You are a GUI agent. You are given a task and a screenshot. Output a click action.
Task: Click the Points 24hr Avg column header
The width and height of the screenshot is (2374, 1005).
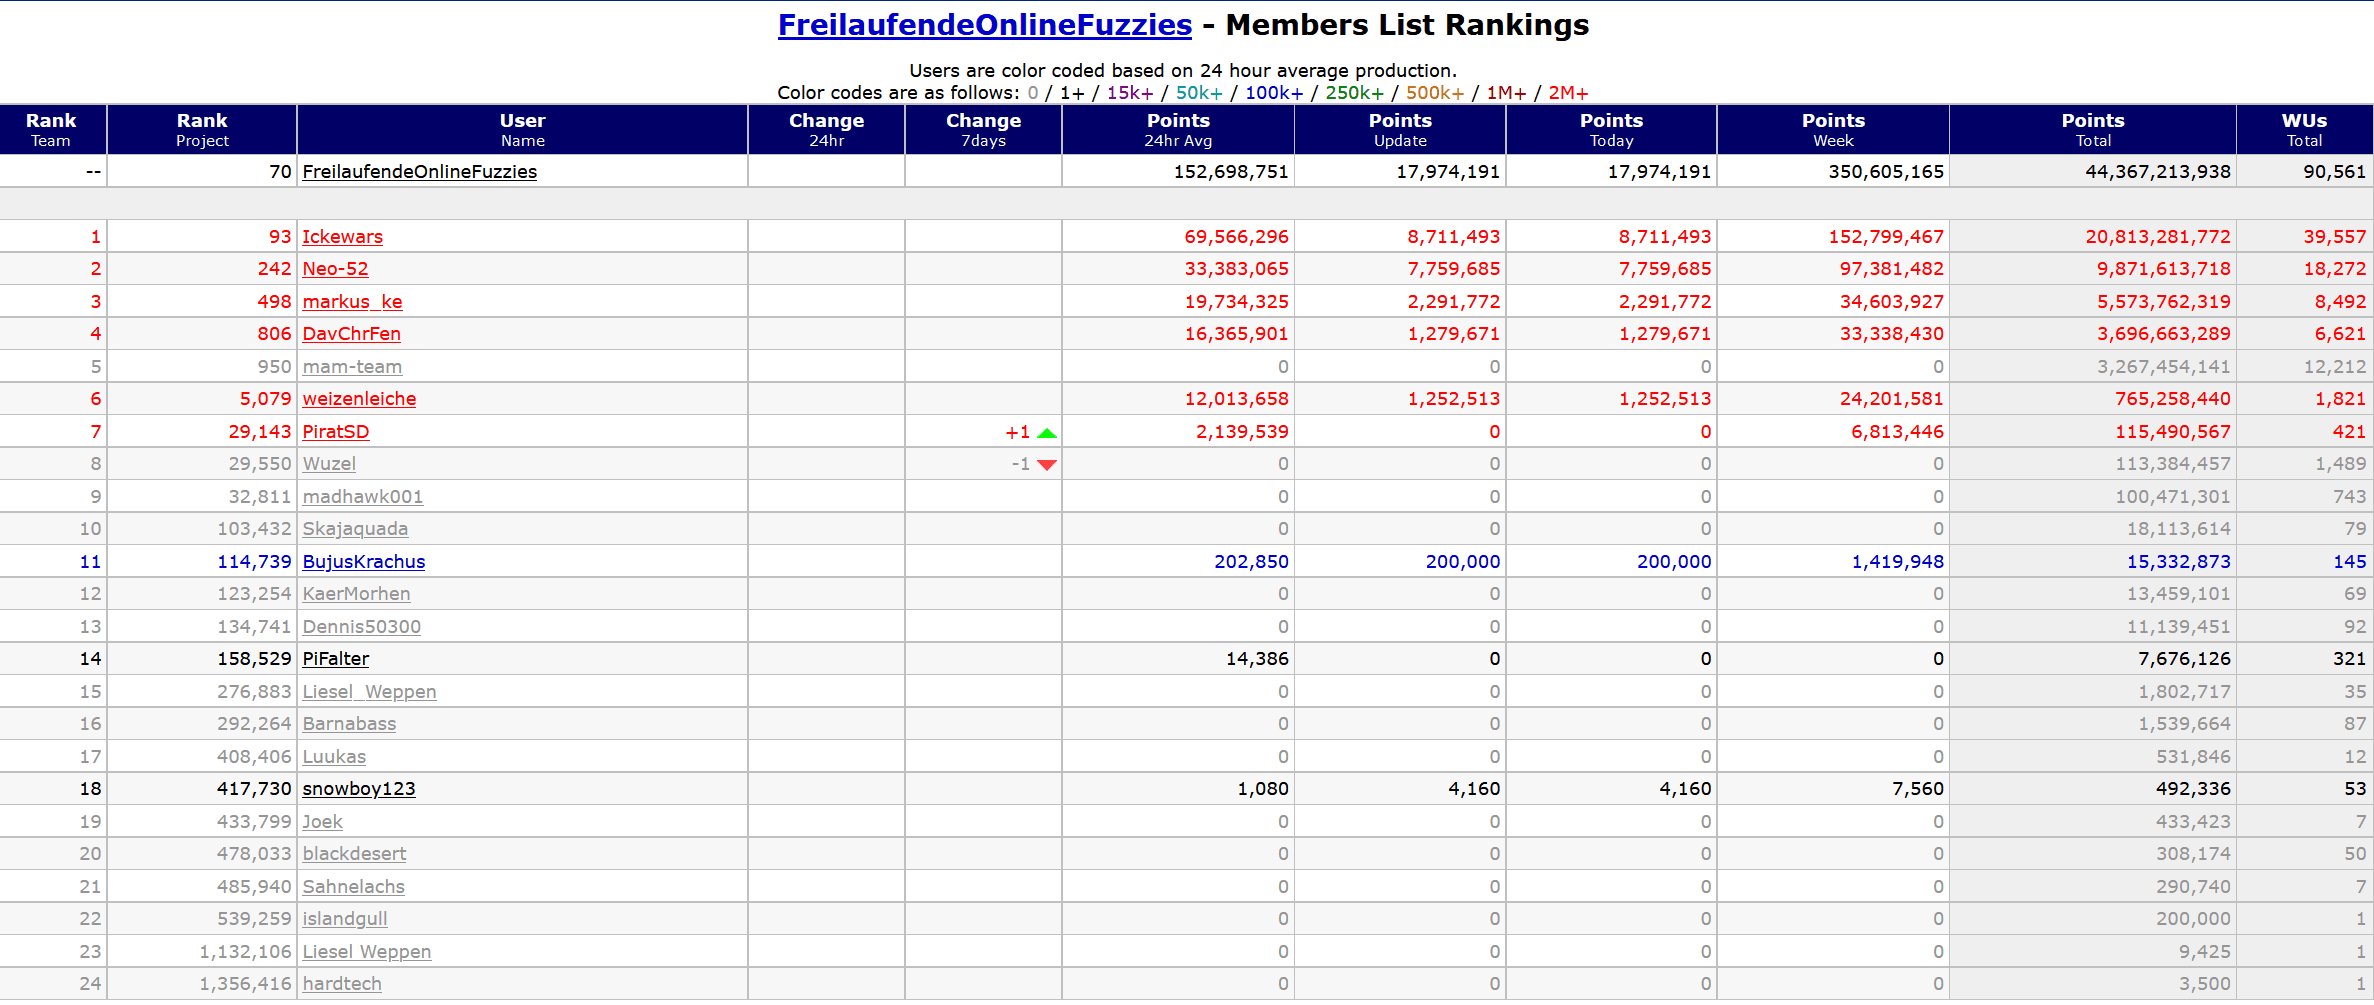[1178, 130]
